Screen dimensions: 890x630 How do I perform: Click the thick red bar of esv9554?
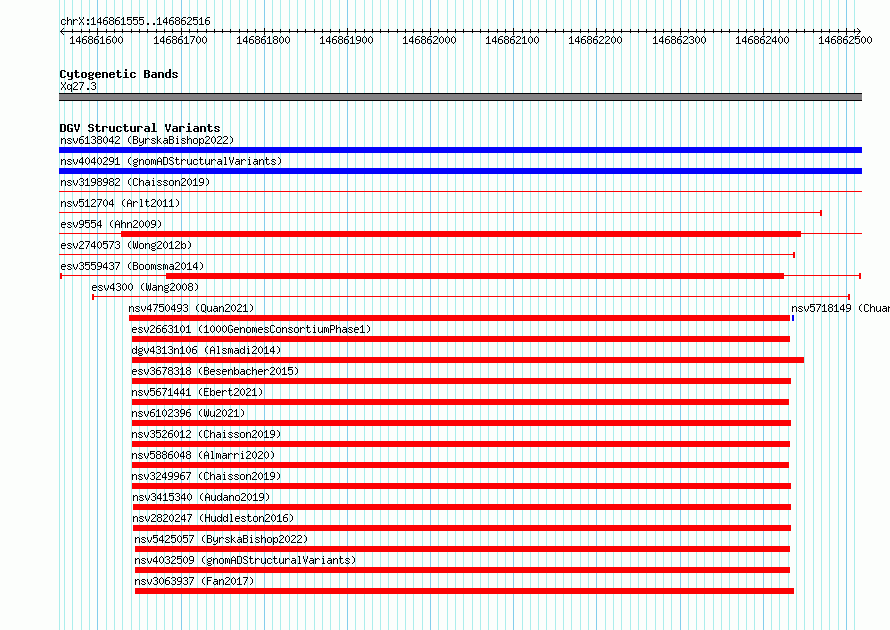coord(461,234)
